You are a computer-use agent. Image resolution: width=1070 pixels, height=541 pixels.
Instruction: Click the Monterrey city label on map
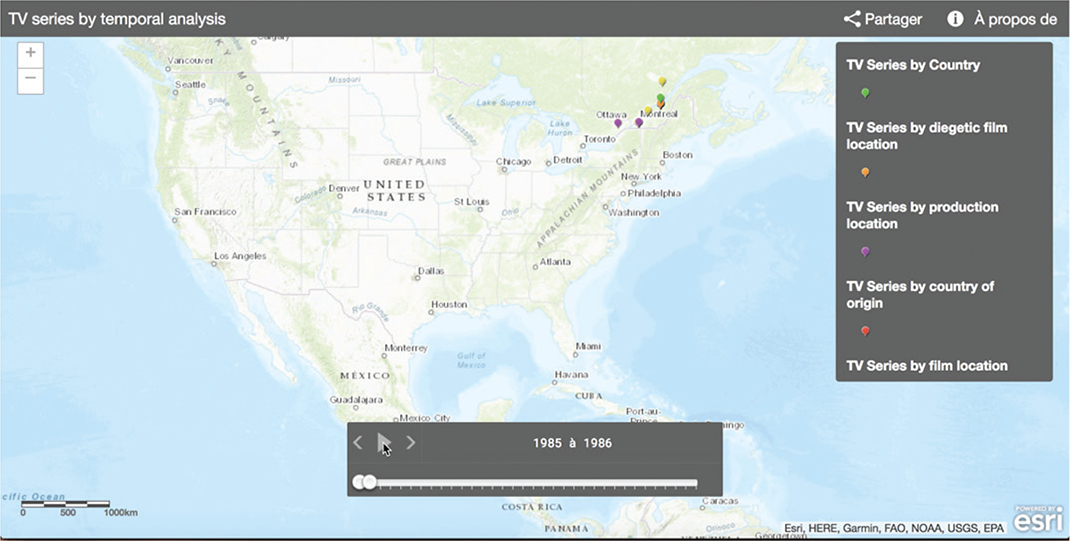[406, 348]
